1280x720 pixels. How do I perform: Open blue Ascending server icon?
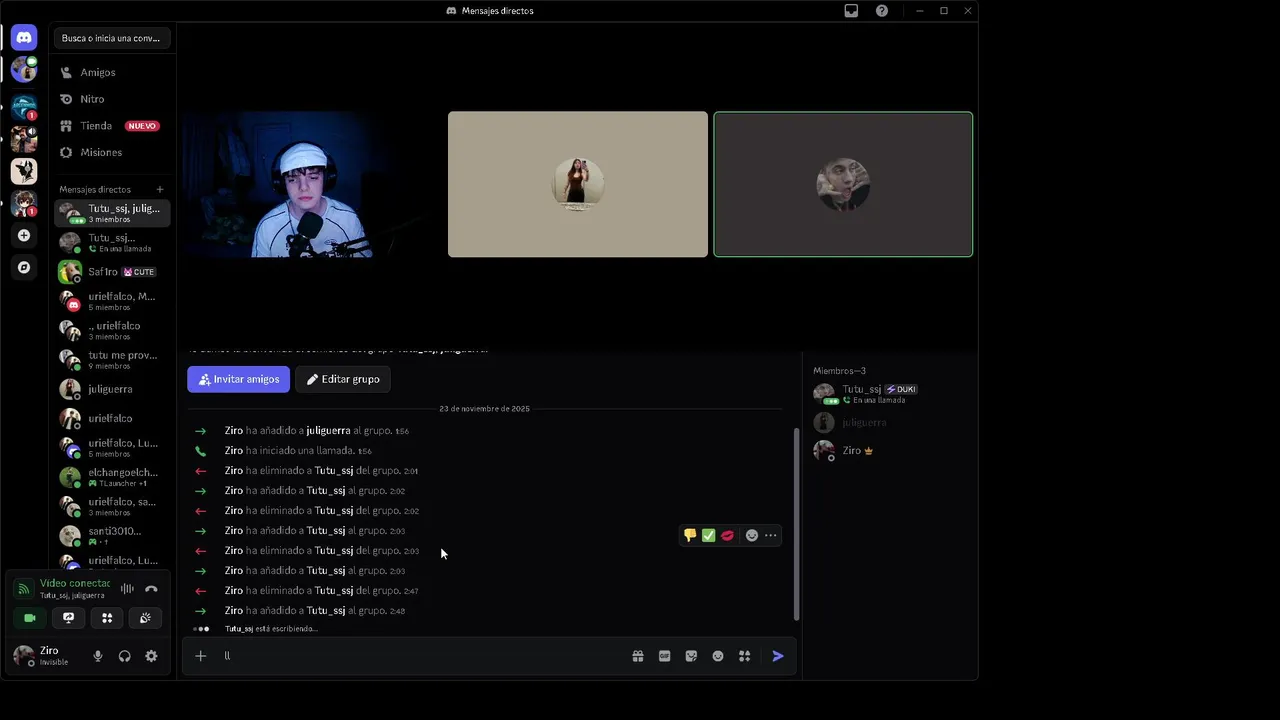point(24,105)
